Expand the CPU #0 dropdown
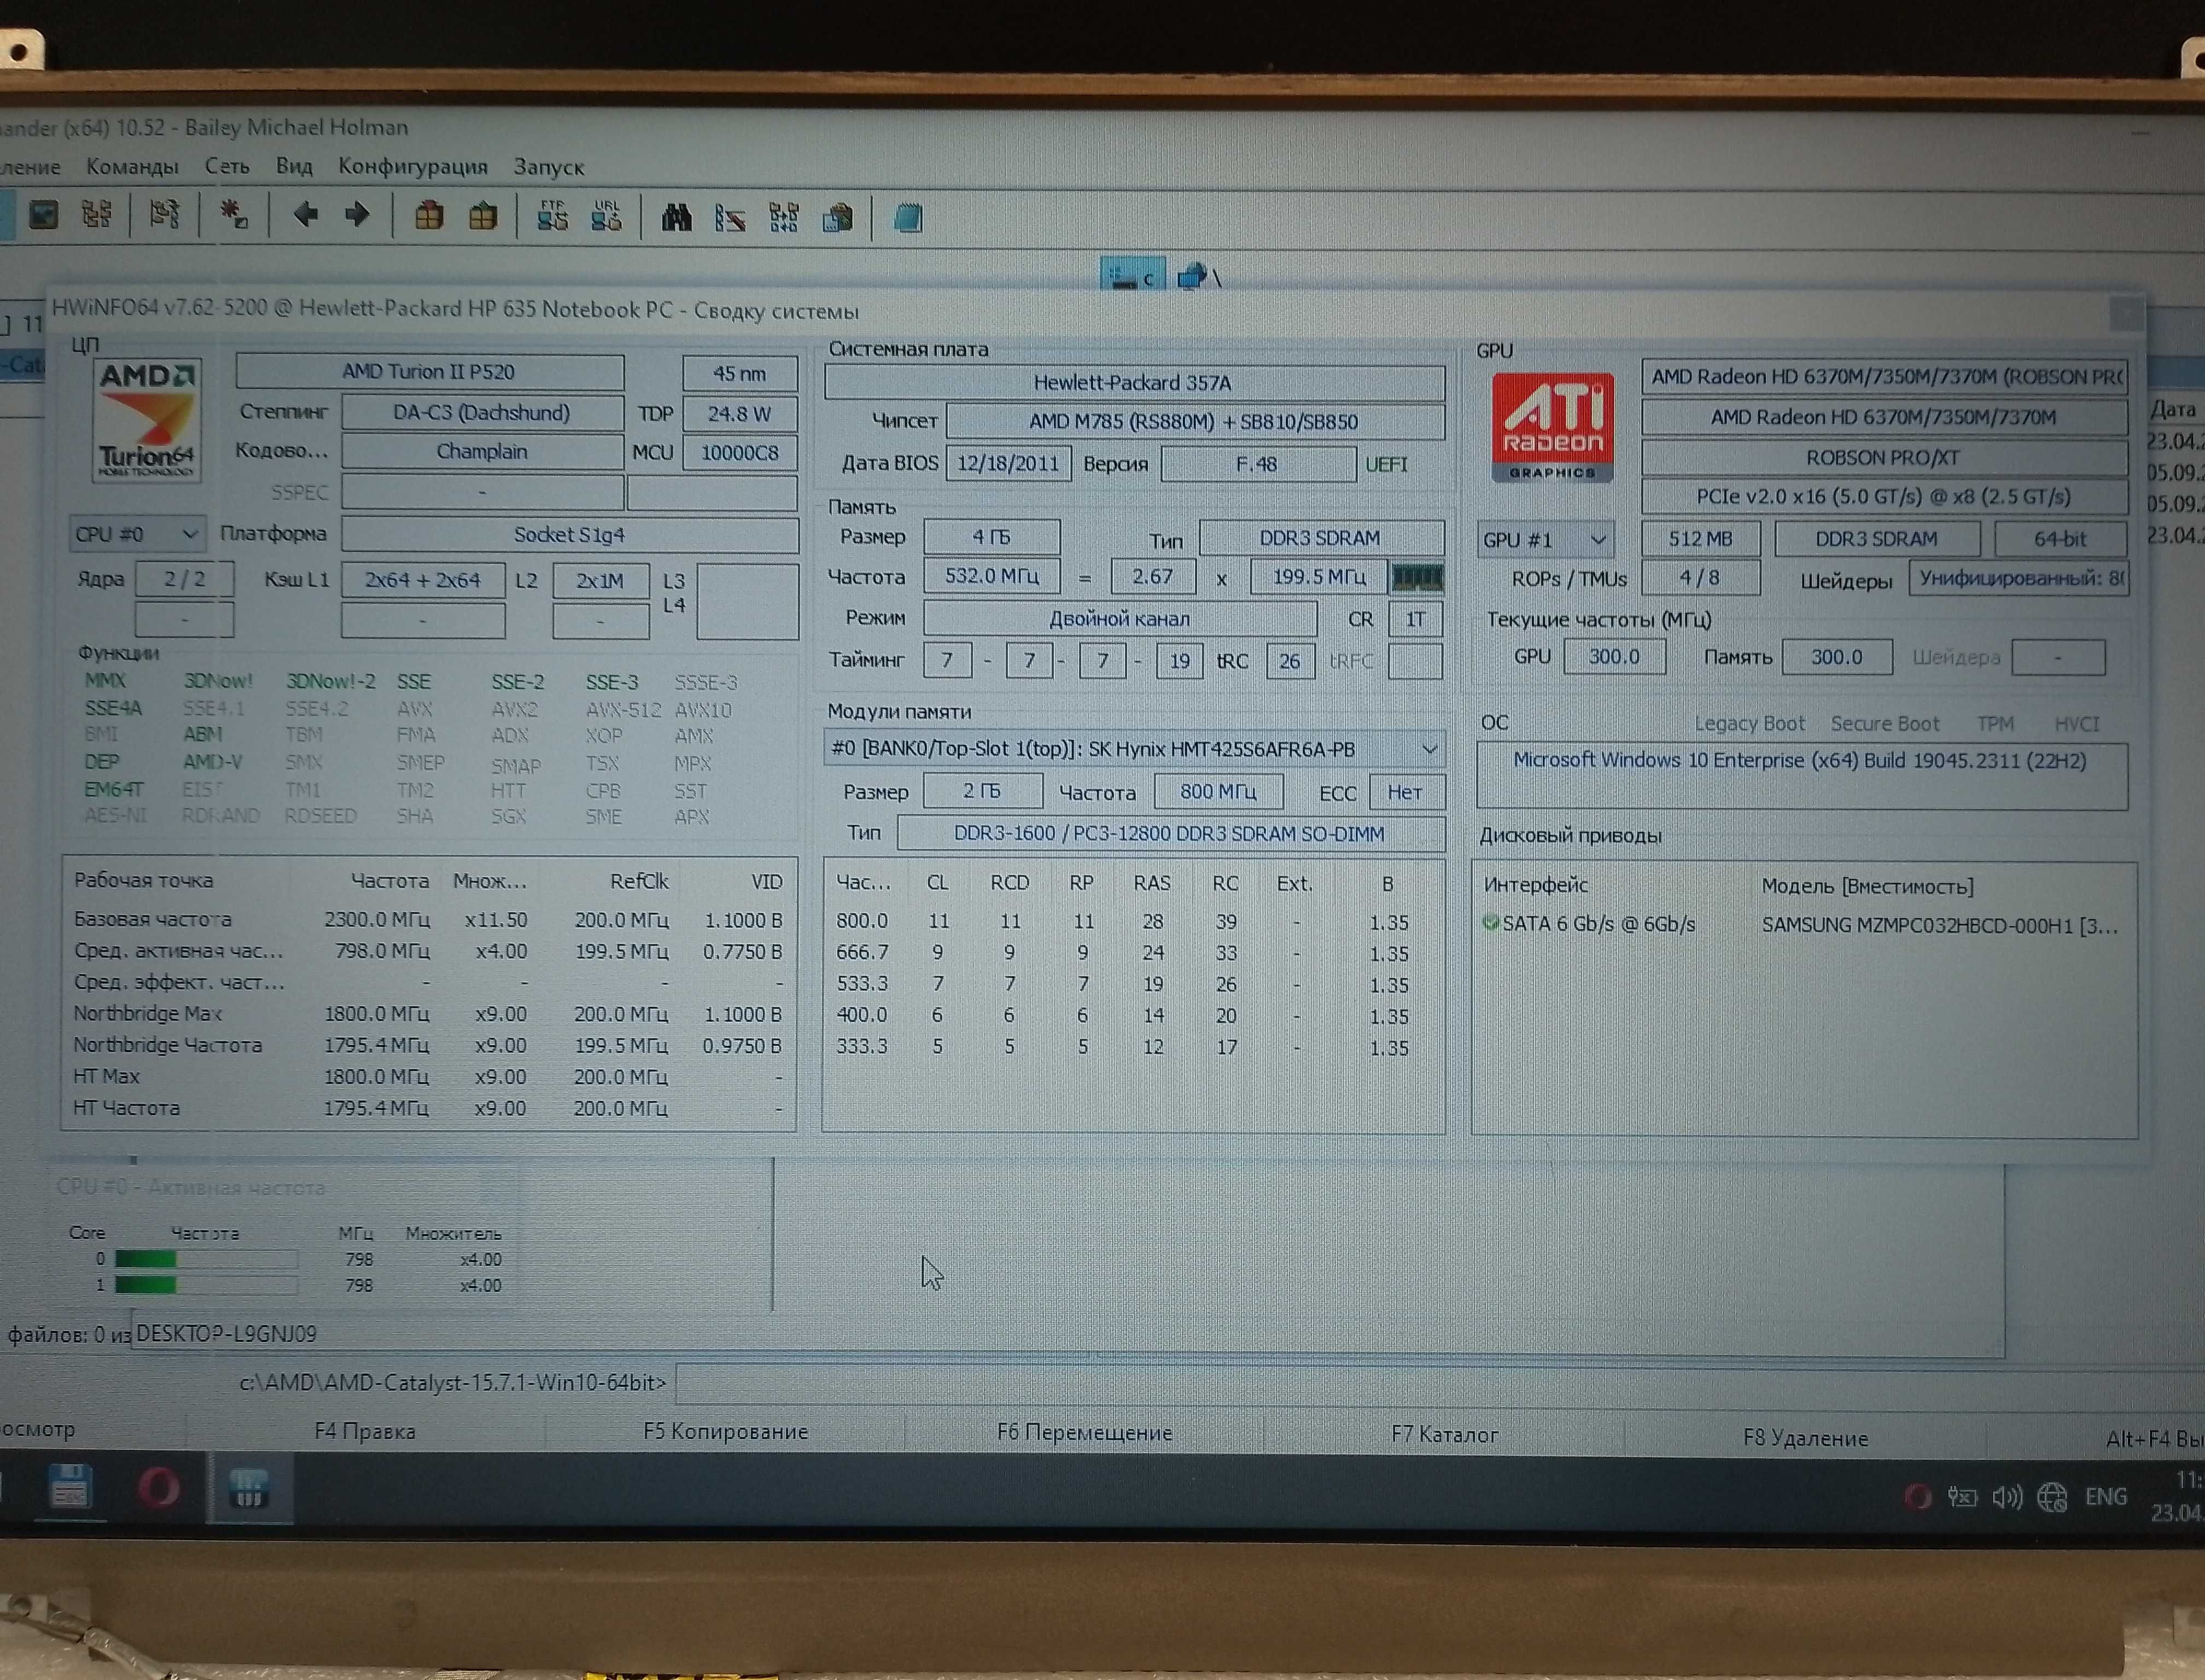2205x1680 pixels. click(137, 534)
